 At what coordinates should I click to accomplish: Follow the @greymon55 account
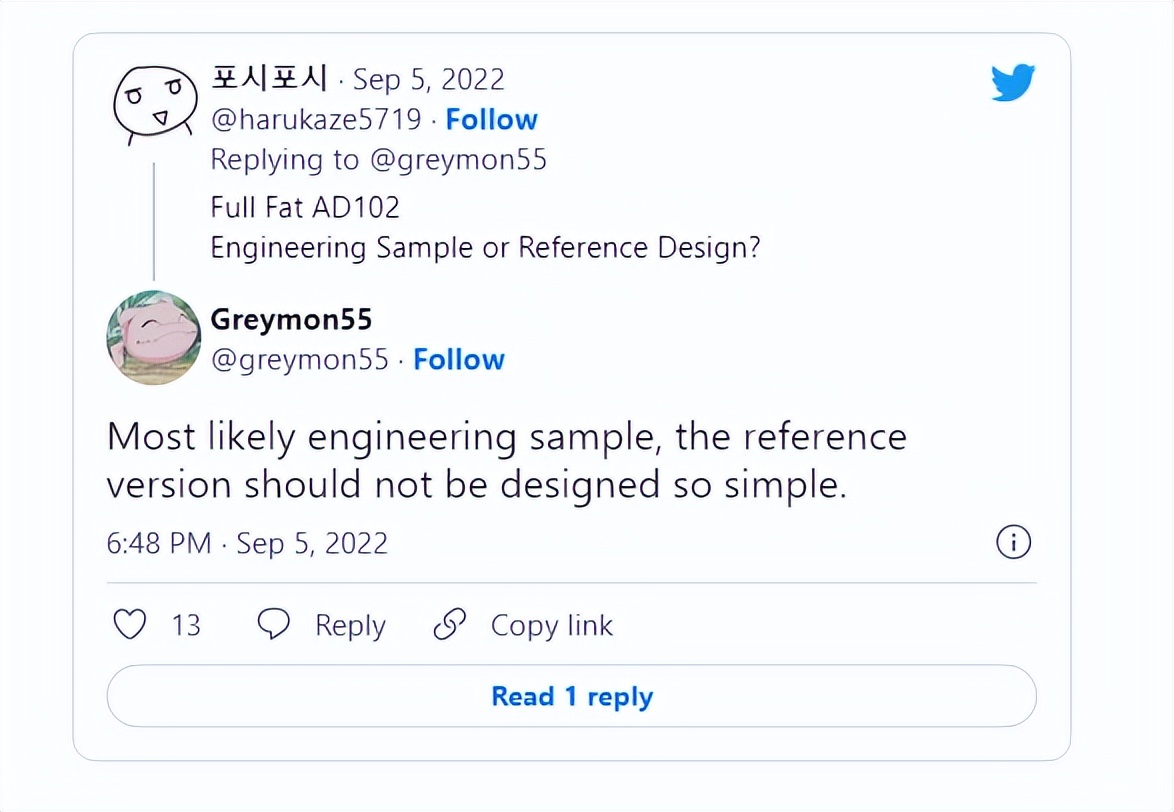(x=458, y=359)
